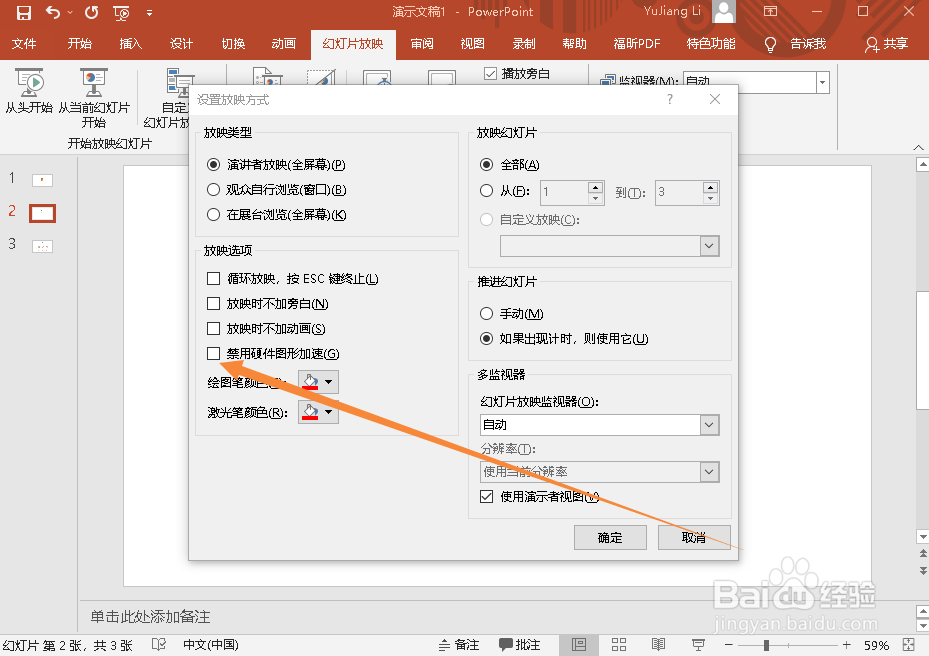The image size is (929, 656).
Task: Click the zoom slider handle
Action: click(x=766, y=645)
